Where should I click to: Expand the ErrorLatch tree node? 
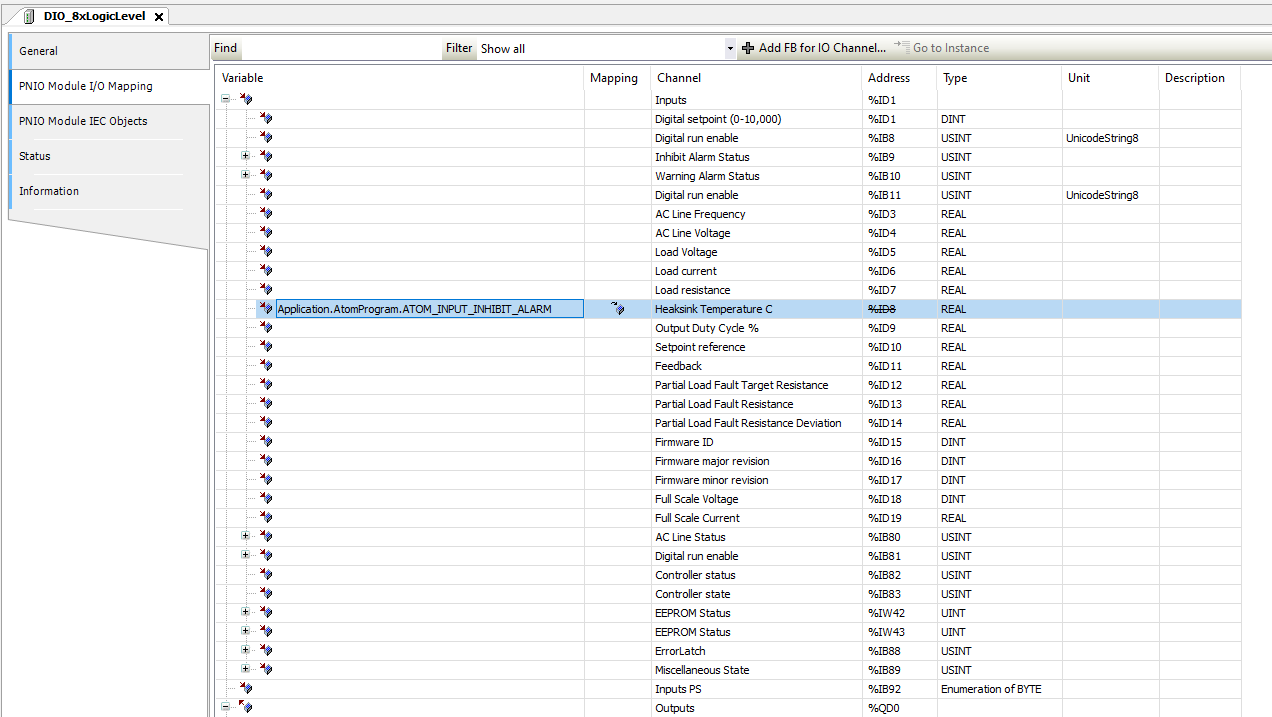coord(245,651)
